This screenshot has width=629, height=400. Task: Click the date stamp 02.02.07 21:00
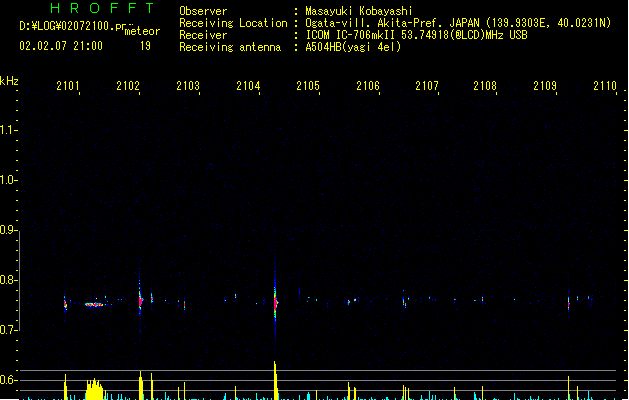61,46
